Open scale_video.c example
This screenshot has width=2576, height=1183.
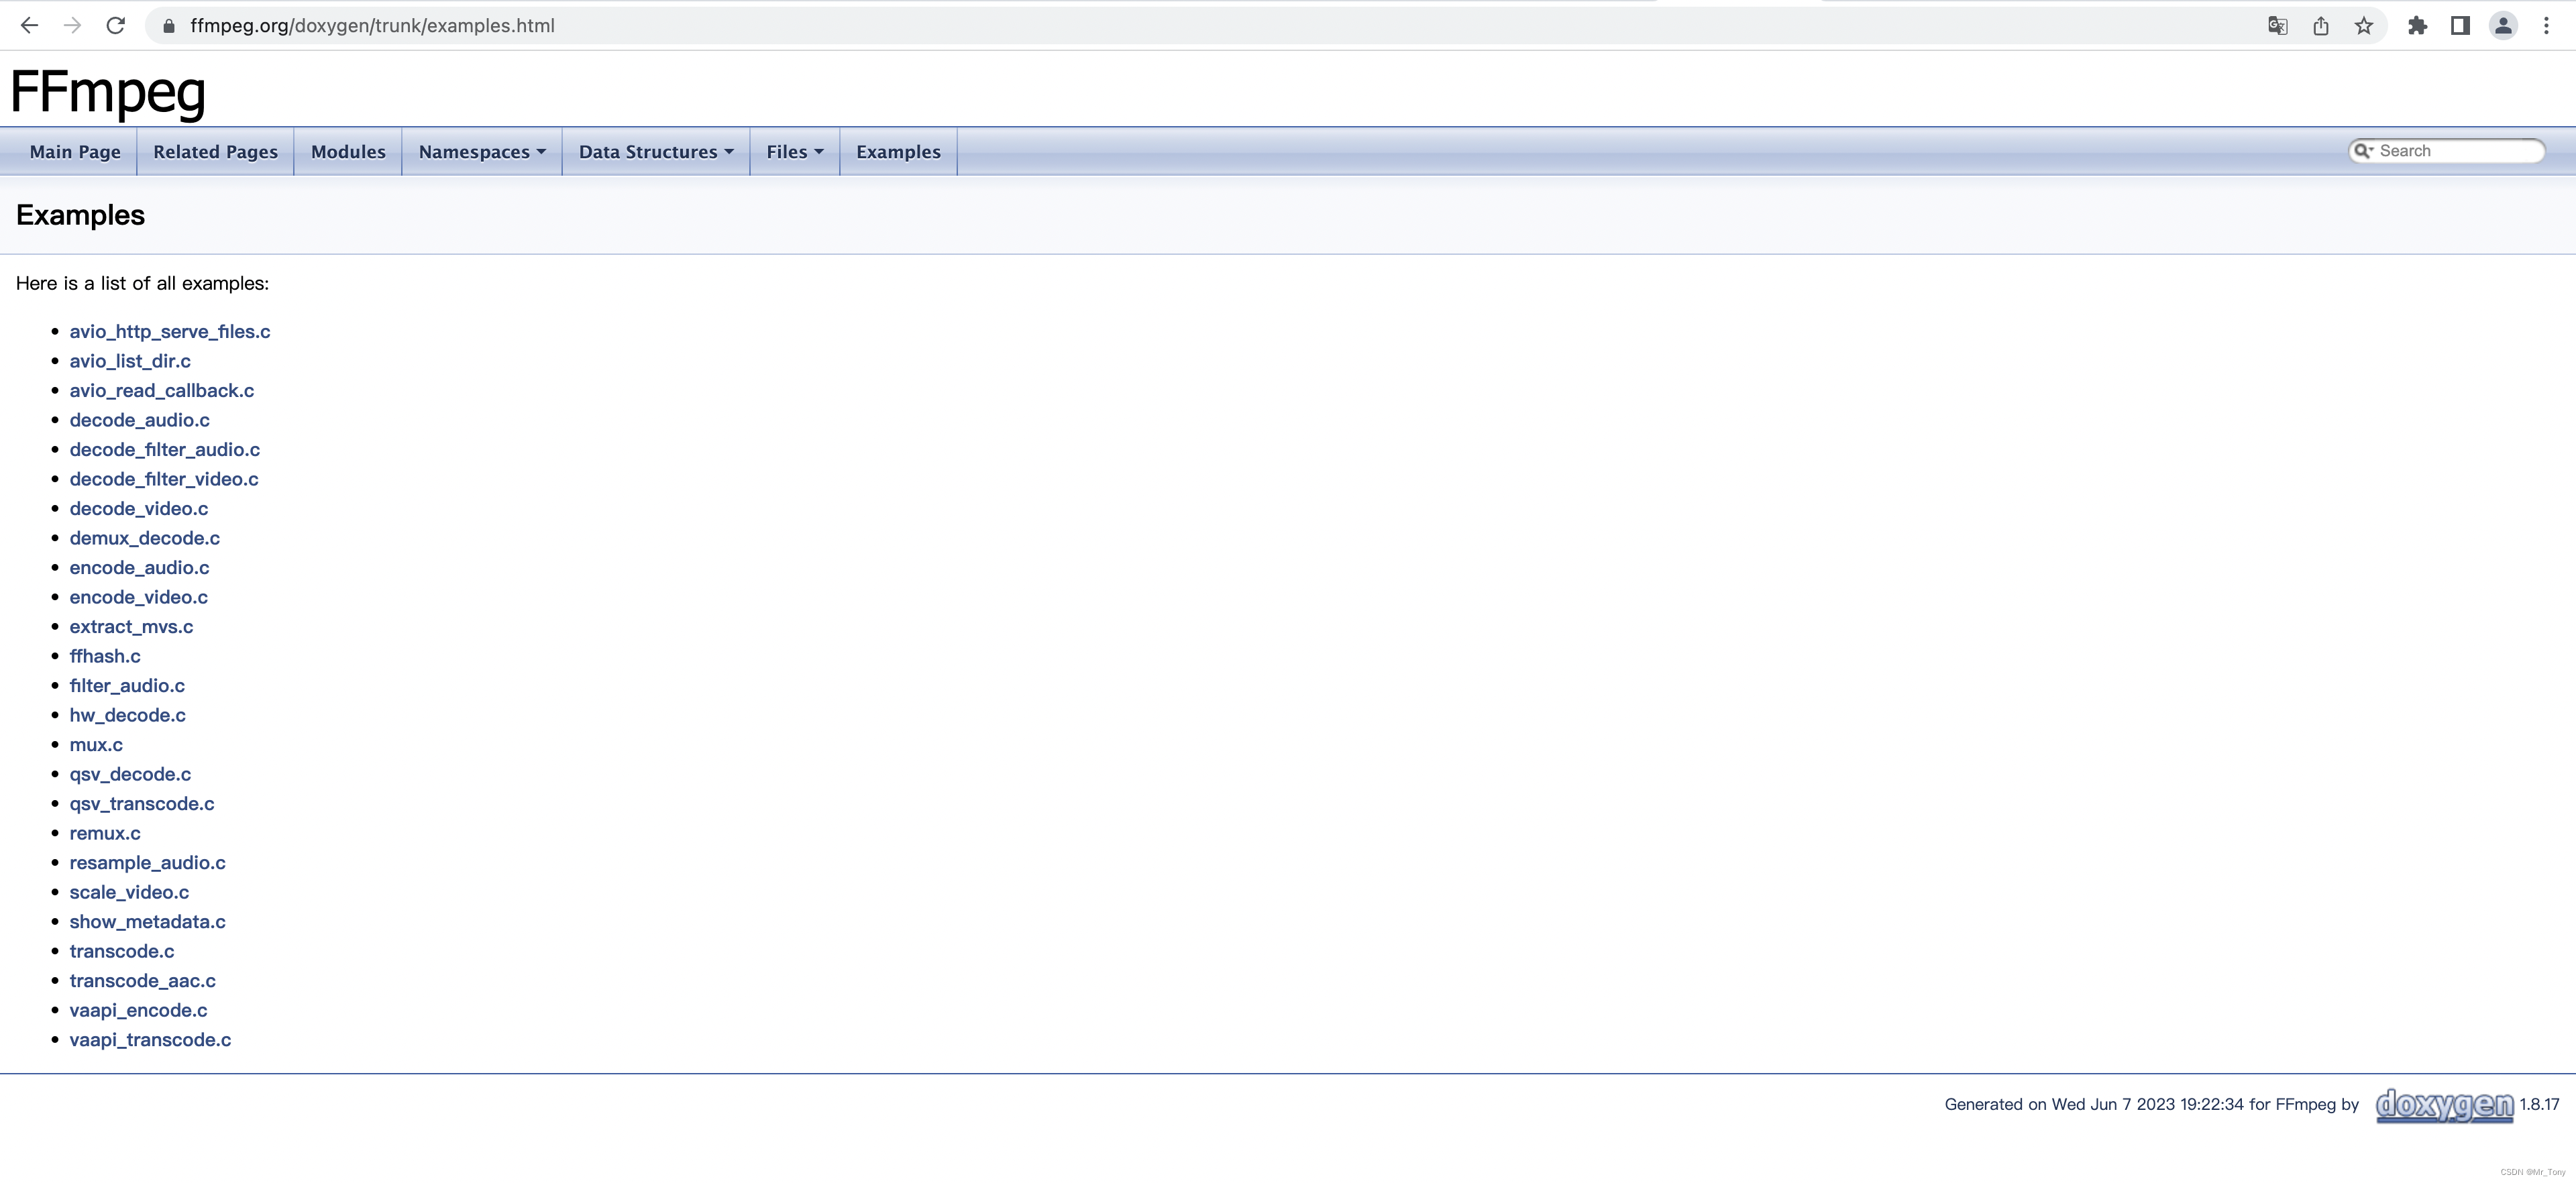[x=129, y=892]
